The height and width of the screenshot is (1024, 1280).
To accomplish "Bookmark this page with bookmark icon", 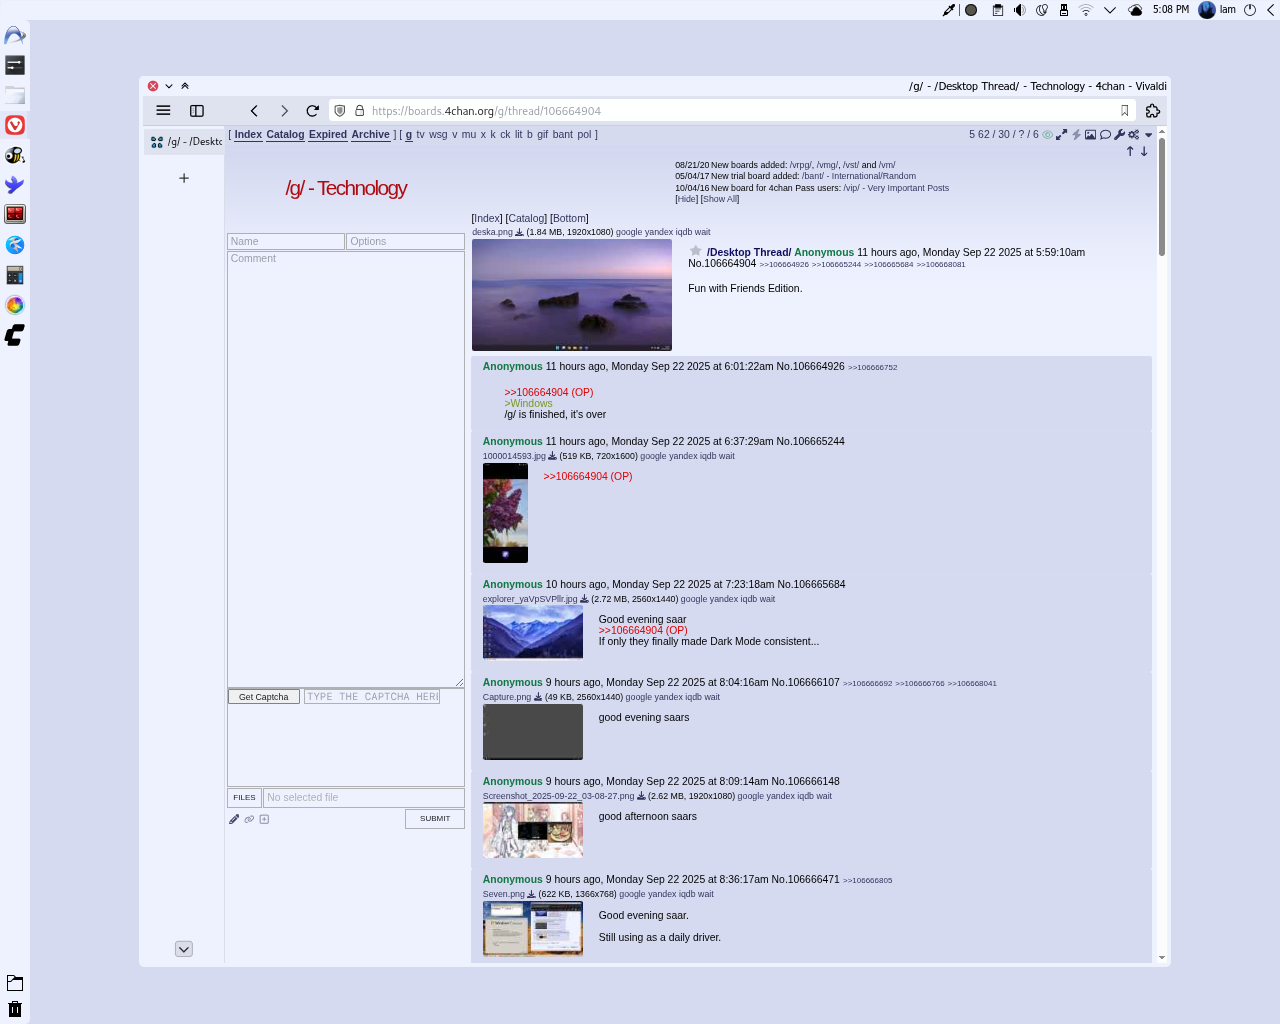I will pyautogui.click(x=1125, y=111).
